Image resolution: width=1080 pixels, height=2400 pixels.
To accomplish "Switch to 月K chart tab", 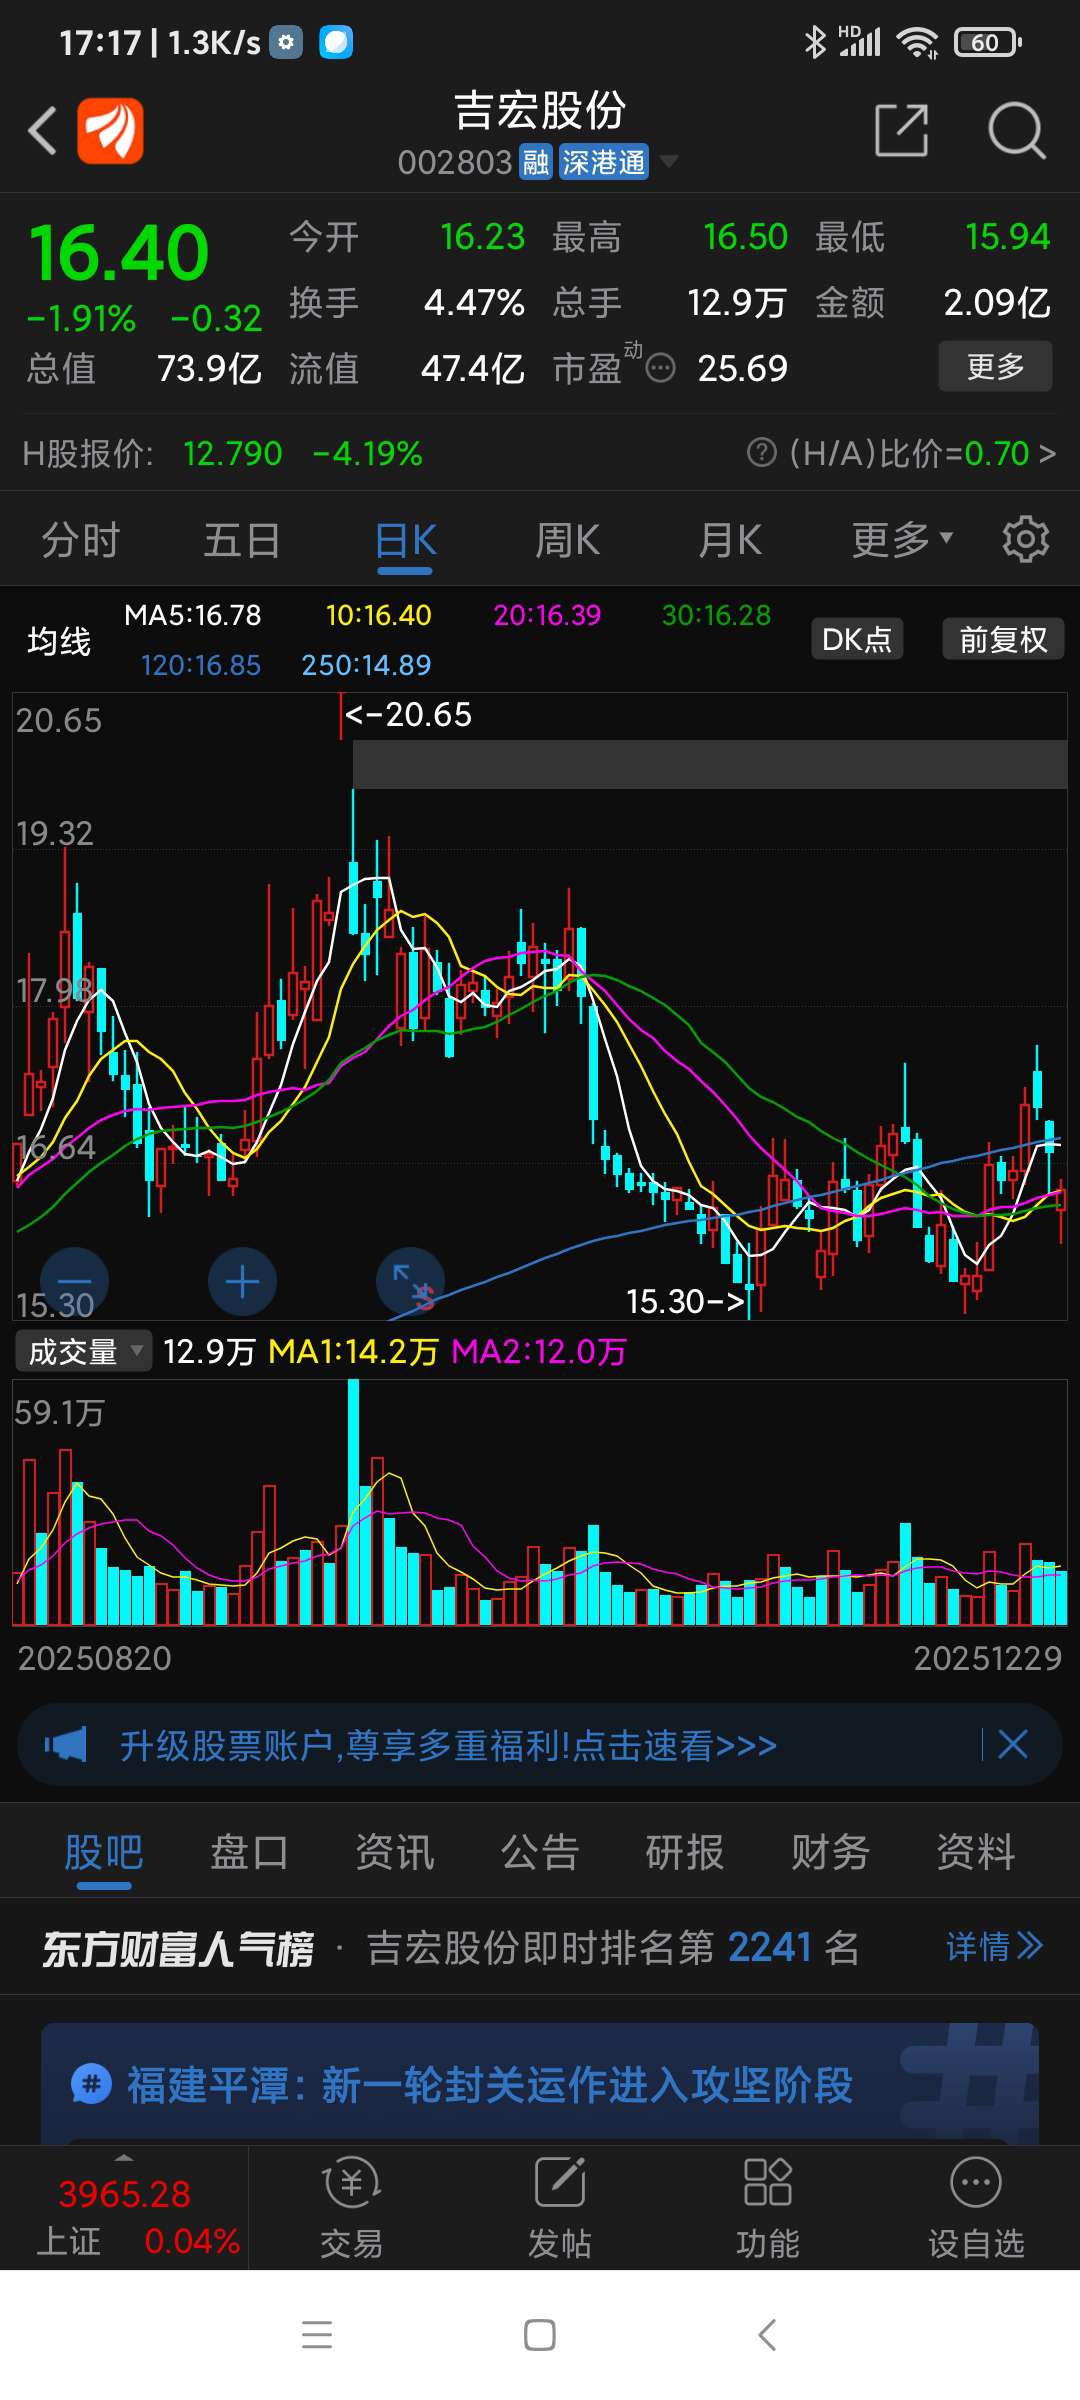I will click(x=730, y=540).
